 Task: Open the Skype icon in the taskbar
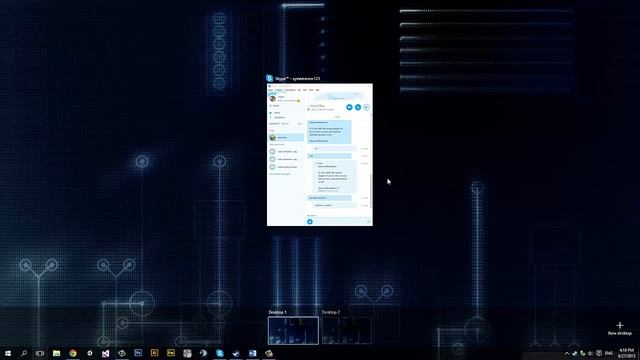tap(220, 353)
